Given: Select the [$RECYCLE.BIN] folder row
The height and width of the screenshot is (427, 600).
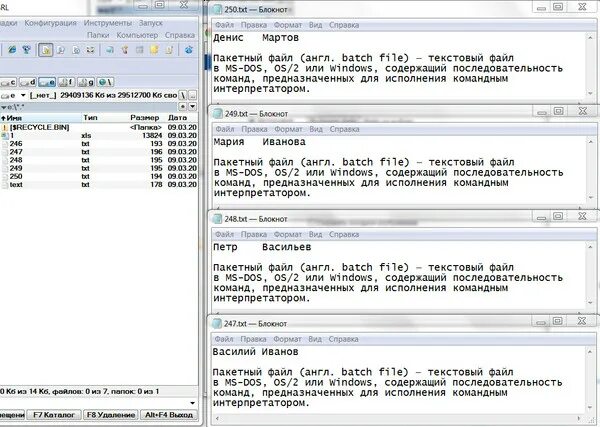Looking at the screenshot, I should point(99,127).
